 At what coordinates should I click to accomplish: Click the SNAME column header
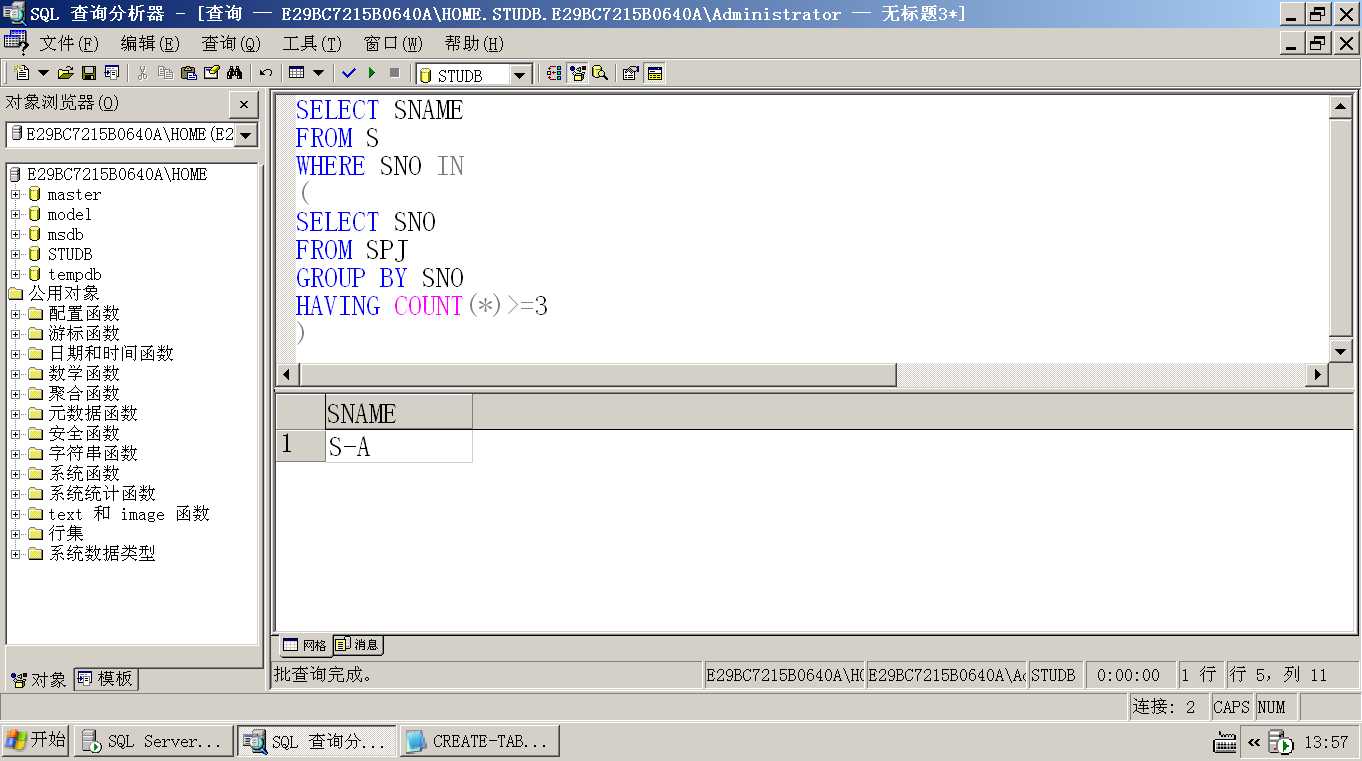pyautogui.click(x=399, y=413)
